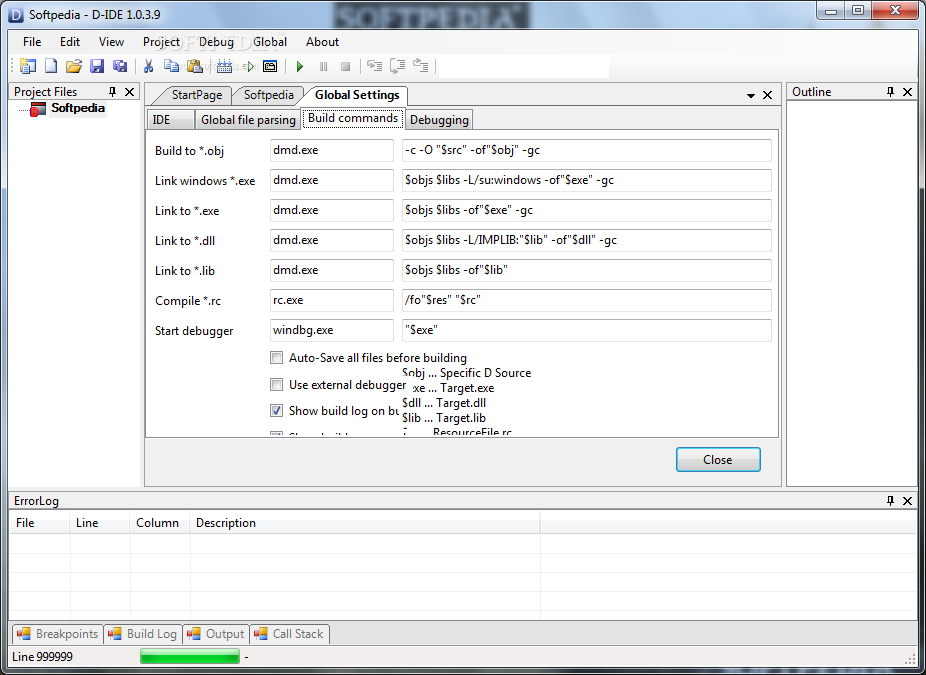Switch to the StartPage tab
Image resolution: width=926 pixels, height=675 pixels.
coord(197,95)
